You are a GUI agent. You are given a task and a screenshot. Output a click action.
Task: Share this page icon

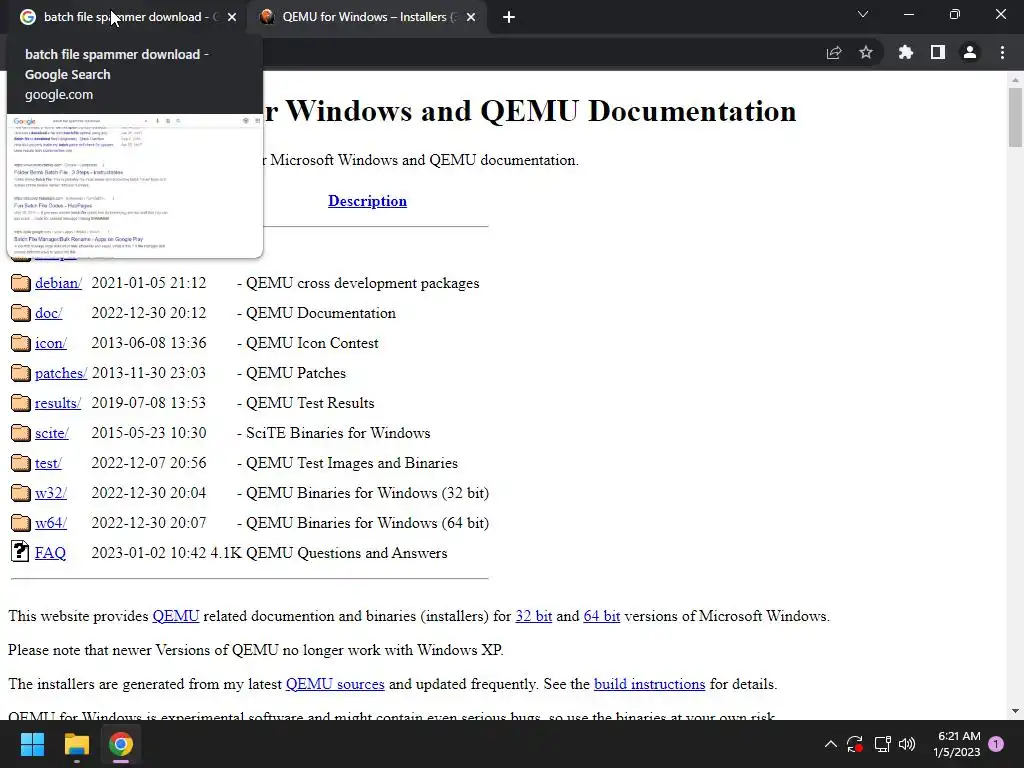[834, 53]
